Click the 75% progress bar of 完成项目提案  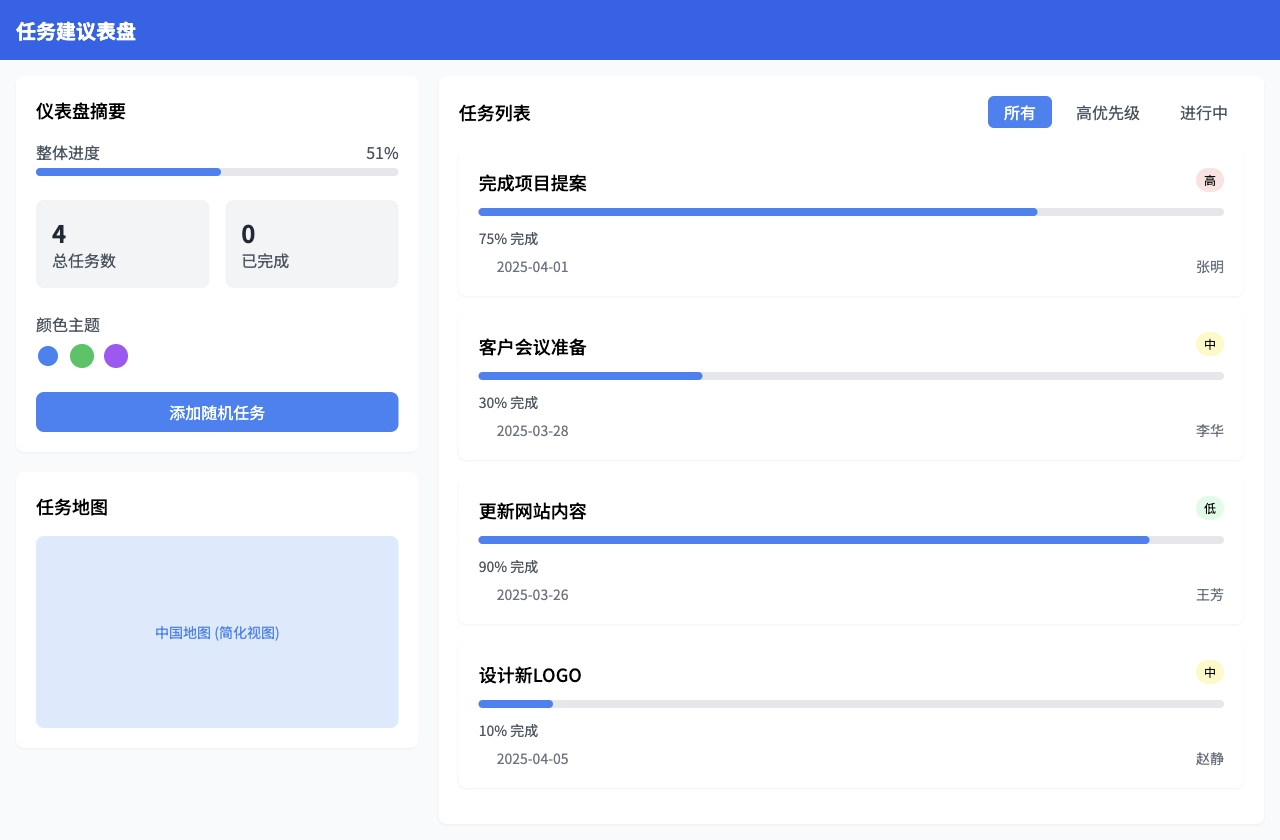coord(850,212)
